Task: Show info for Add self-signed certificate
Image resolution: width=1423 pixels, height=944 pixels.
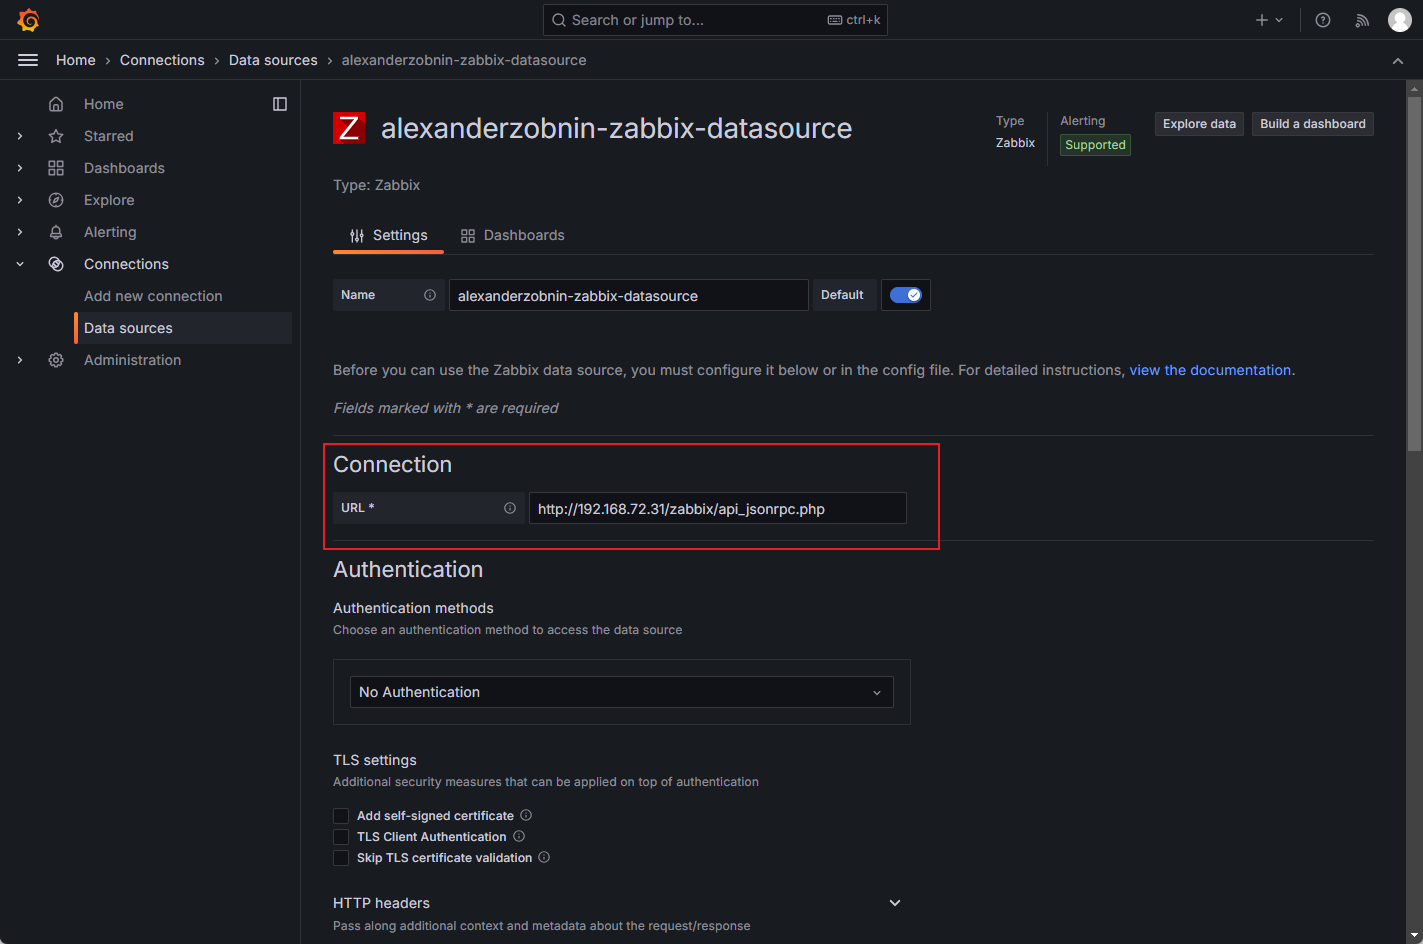Action: point(526,815)
